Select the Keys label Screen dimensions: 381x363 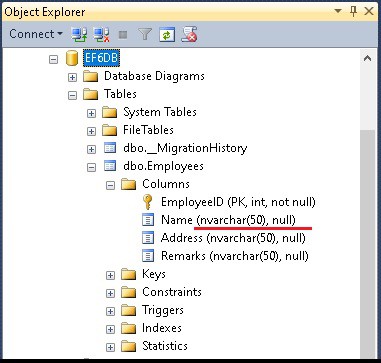[x=154, y=274]
